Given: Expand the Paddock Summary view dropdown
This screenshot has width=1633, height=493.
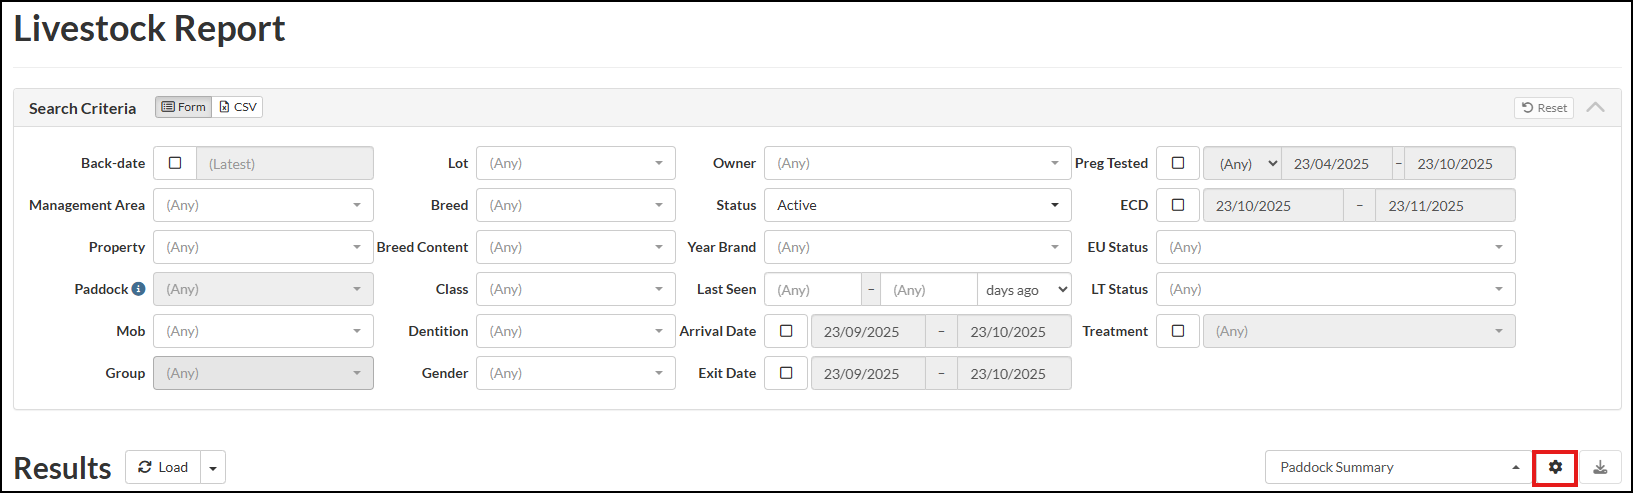Looking at the screenshot, I should tap(1398, 467).
